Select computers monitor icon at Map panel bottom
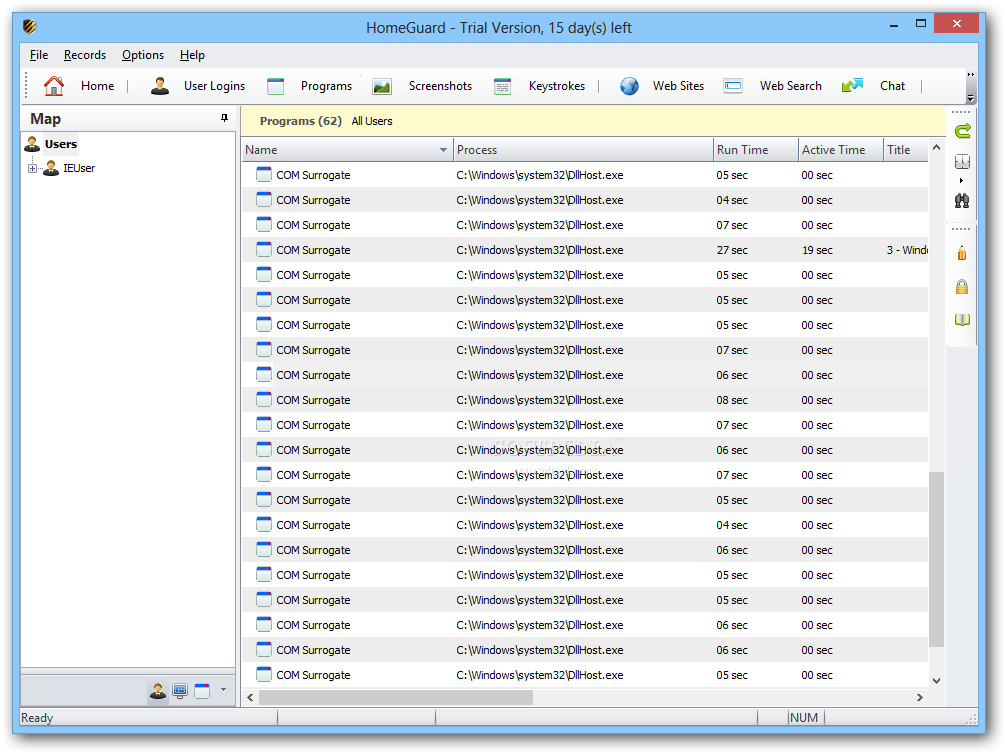 [x=180, y=691]
